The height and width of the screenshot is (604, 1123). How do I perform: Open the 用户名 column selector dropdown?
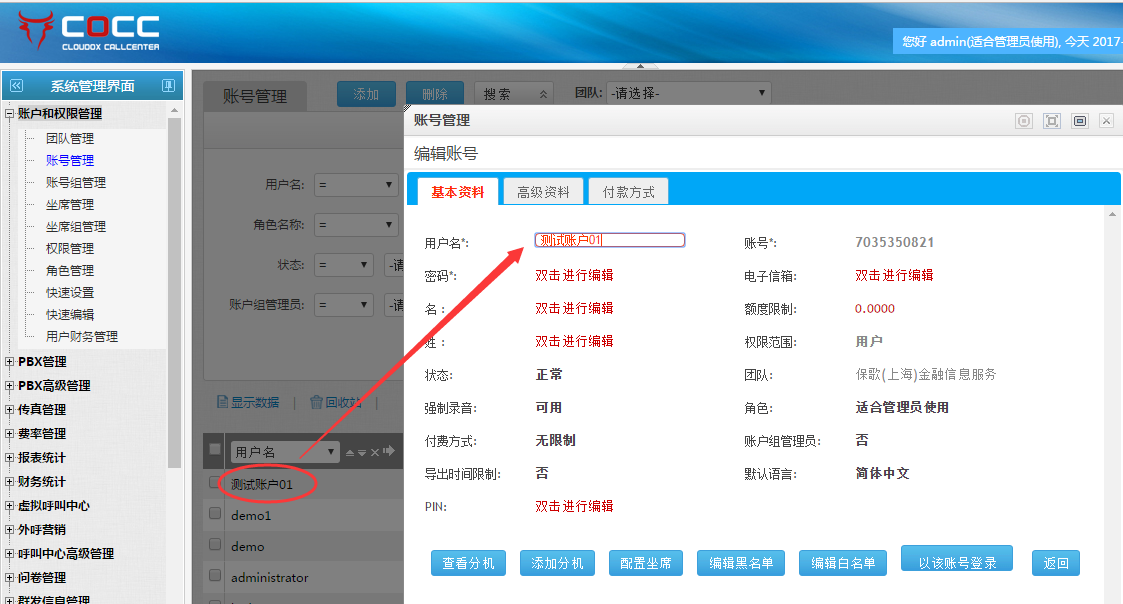285,452
